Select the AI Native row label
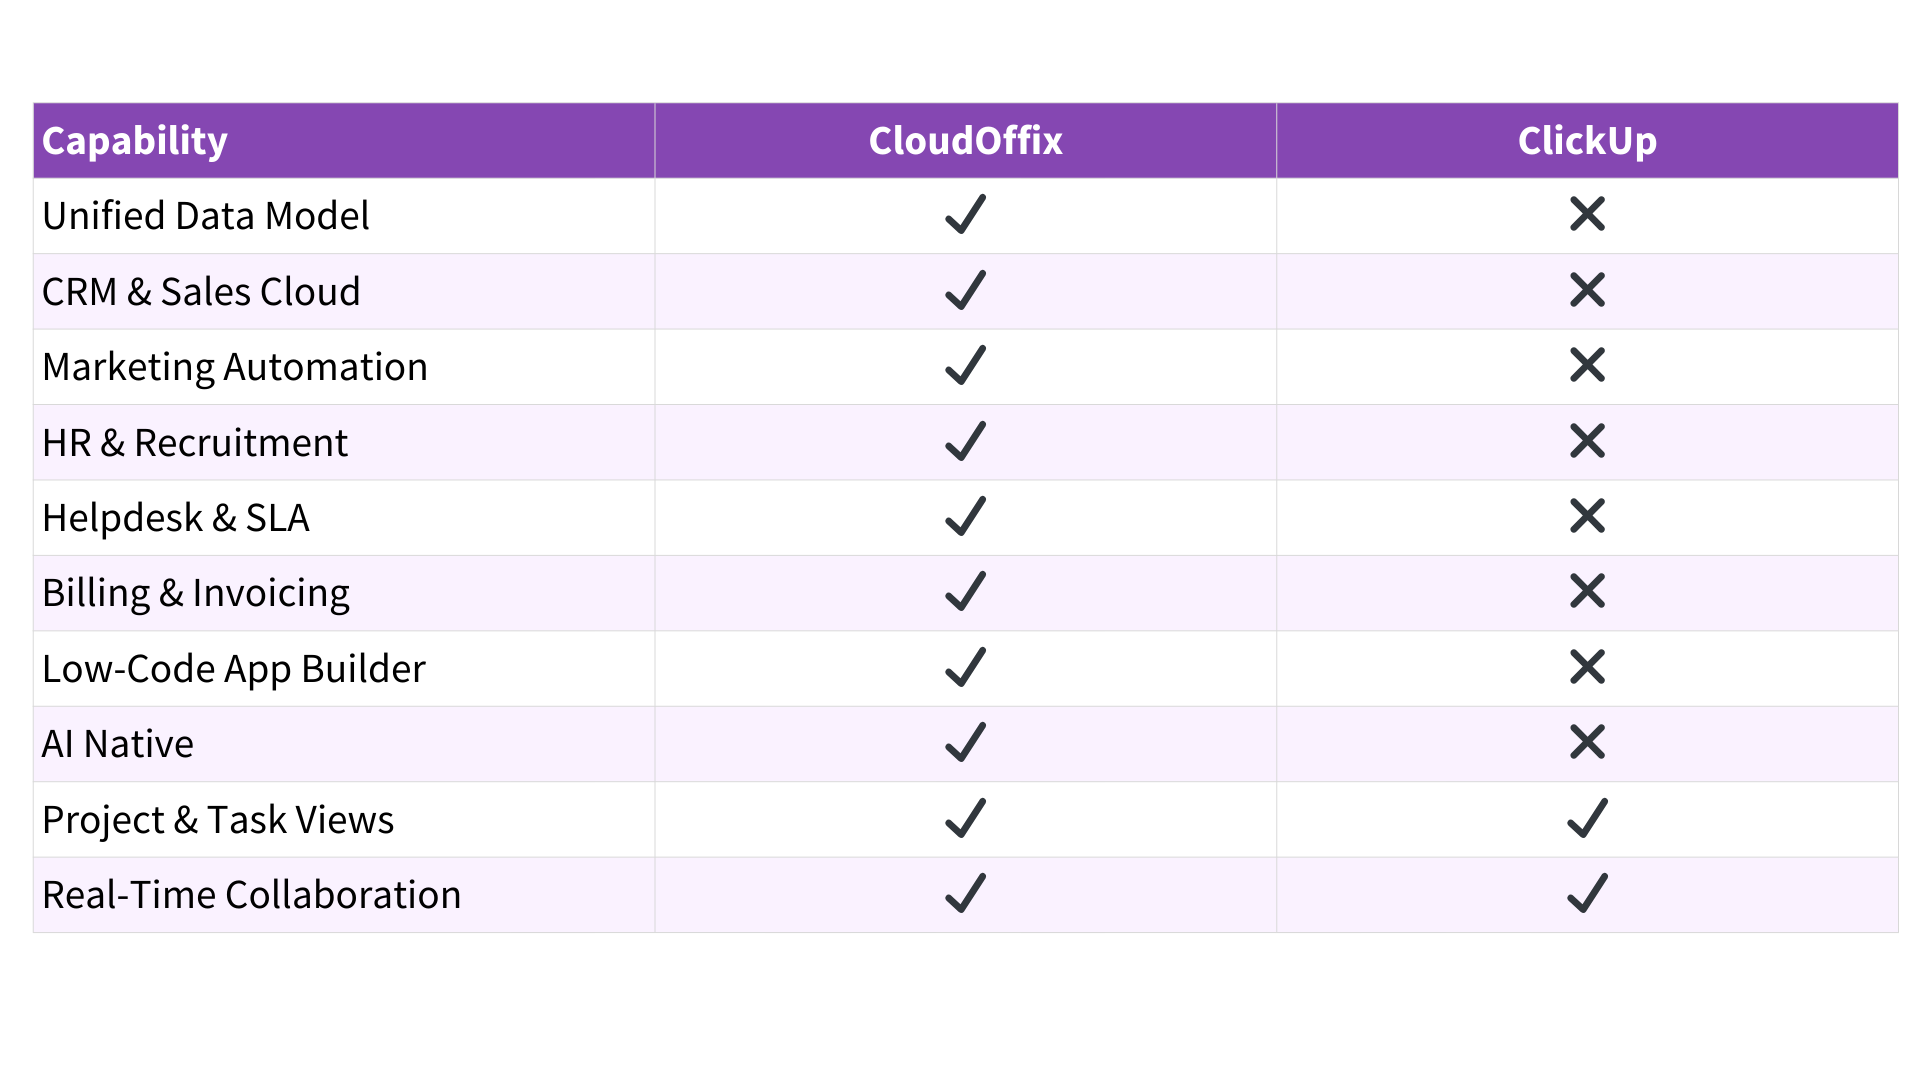This screenshot has height=1080, width=1920. [118, 744]
